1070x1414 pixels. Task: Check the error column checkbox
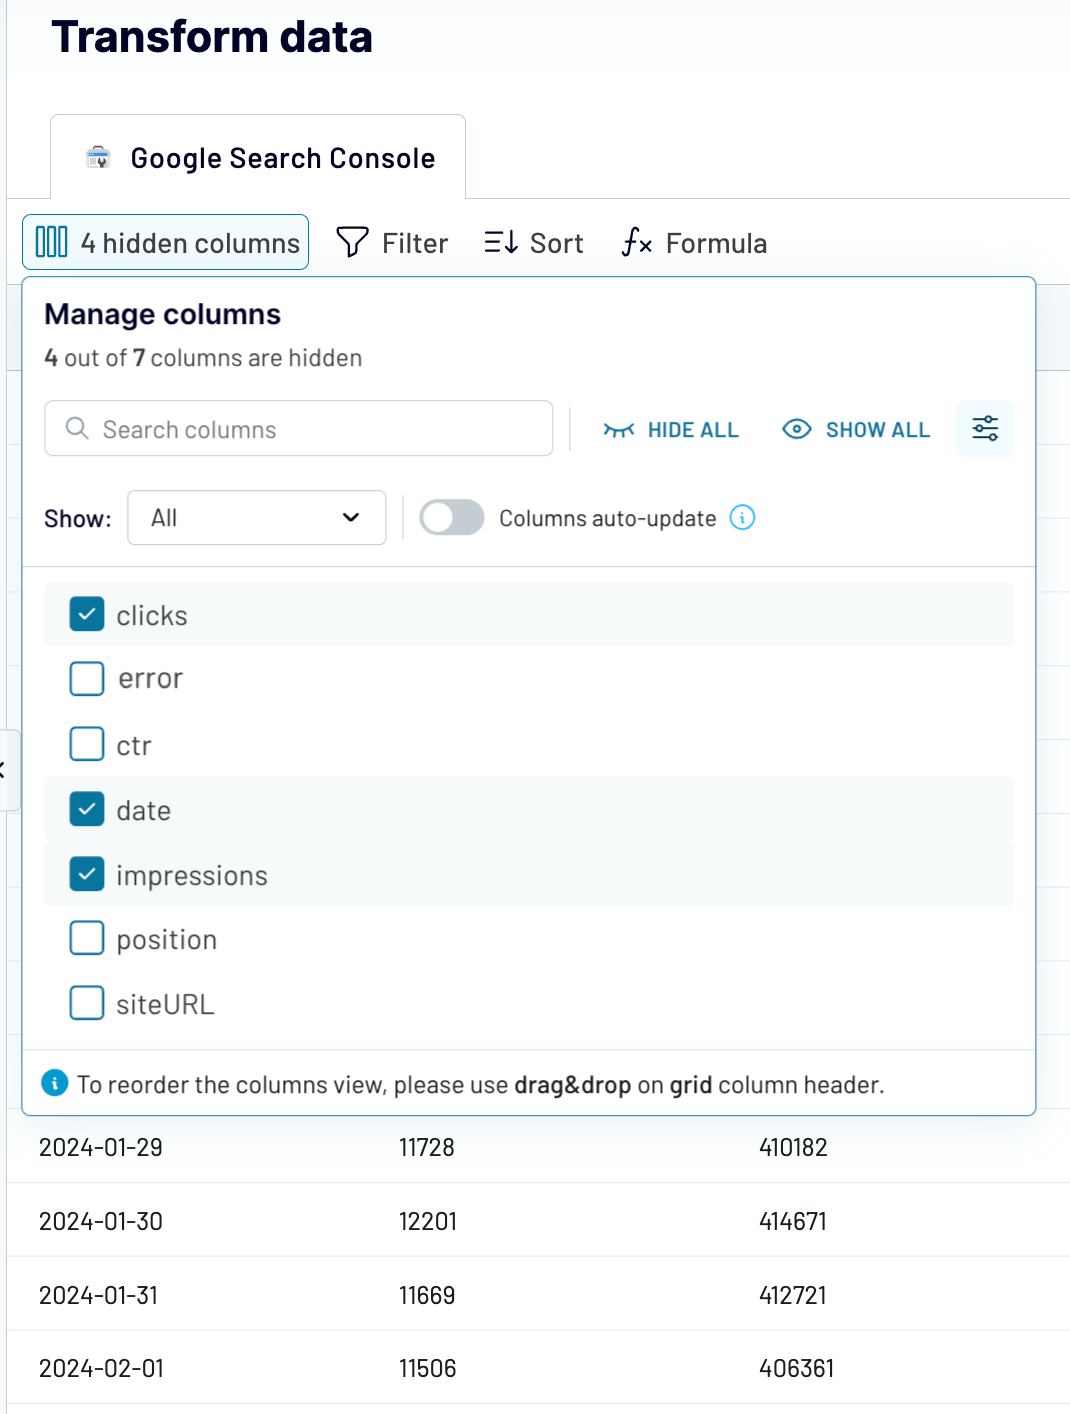[x=87, y=678]
